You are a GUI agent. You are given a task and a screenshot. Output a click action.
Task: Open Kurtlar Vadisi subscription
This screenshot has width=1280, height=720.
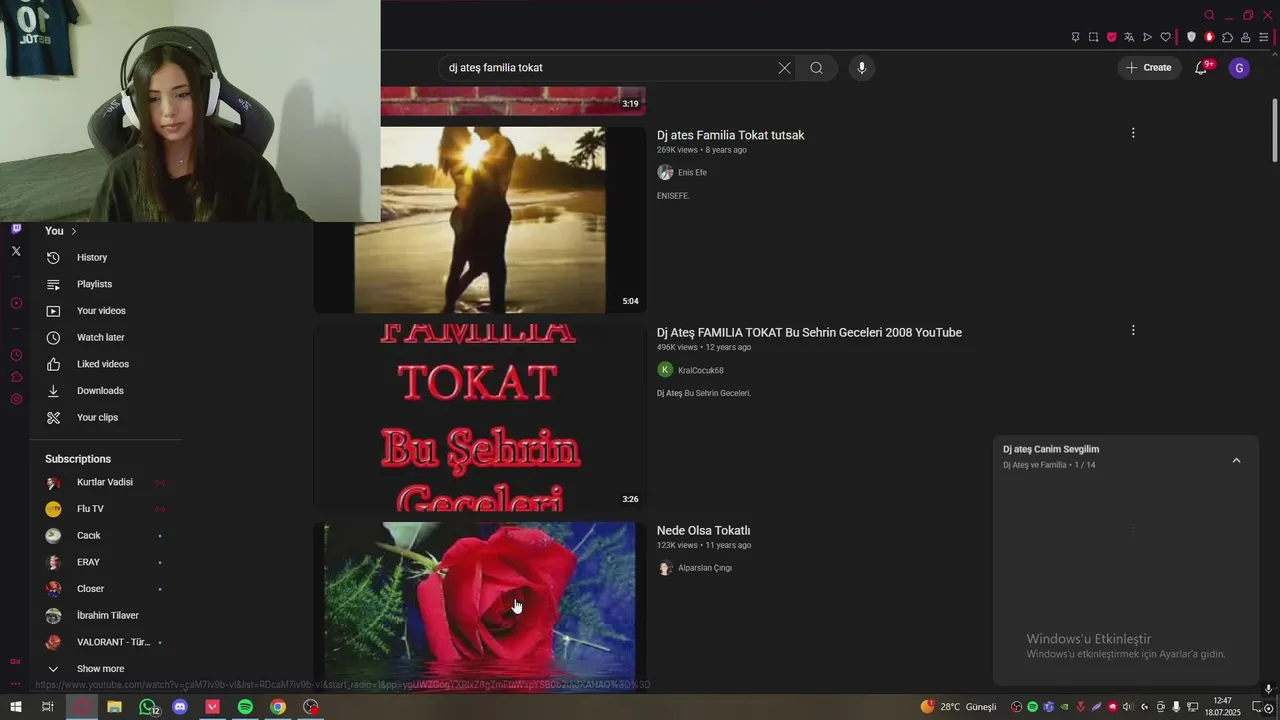[105, 482]
